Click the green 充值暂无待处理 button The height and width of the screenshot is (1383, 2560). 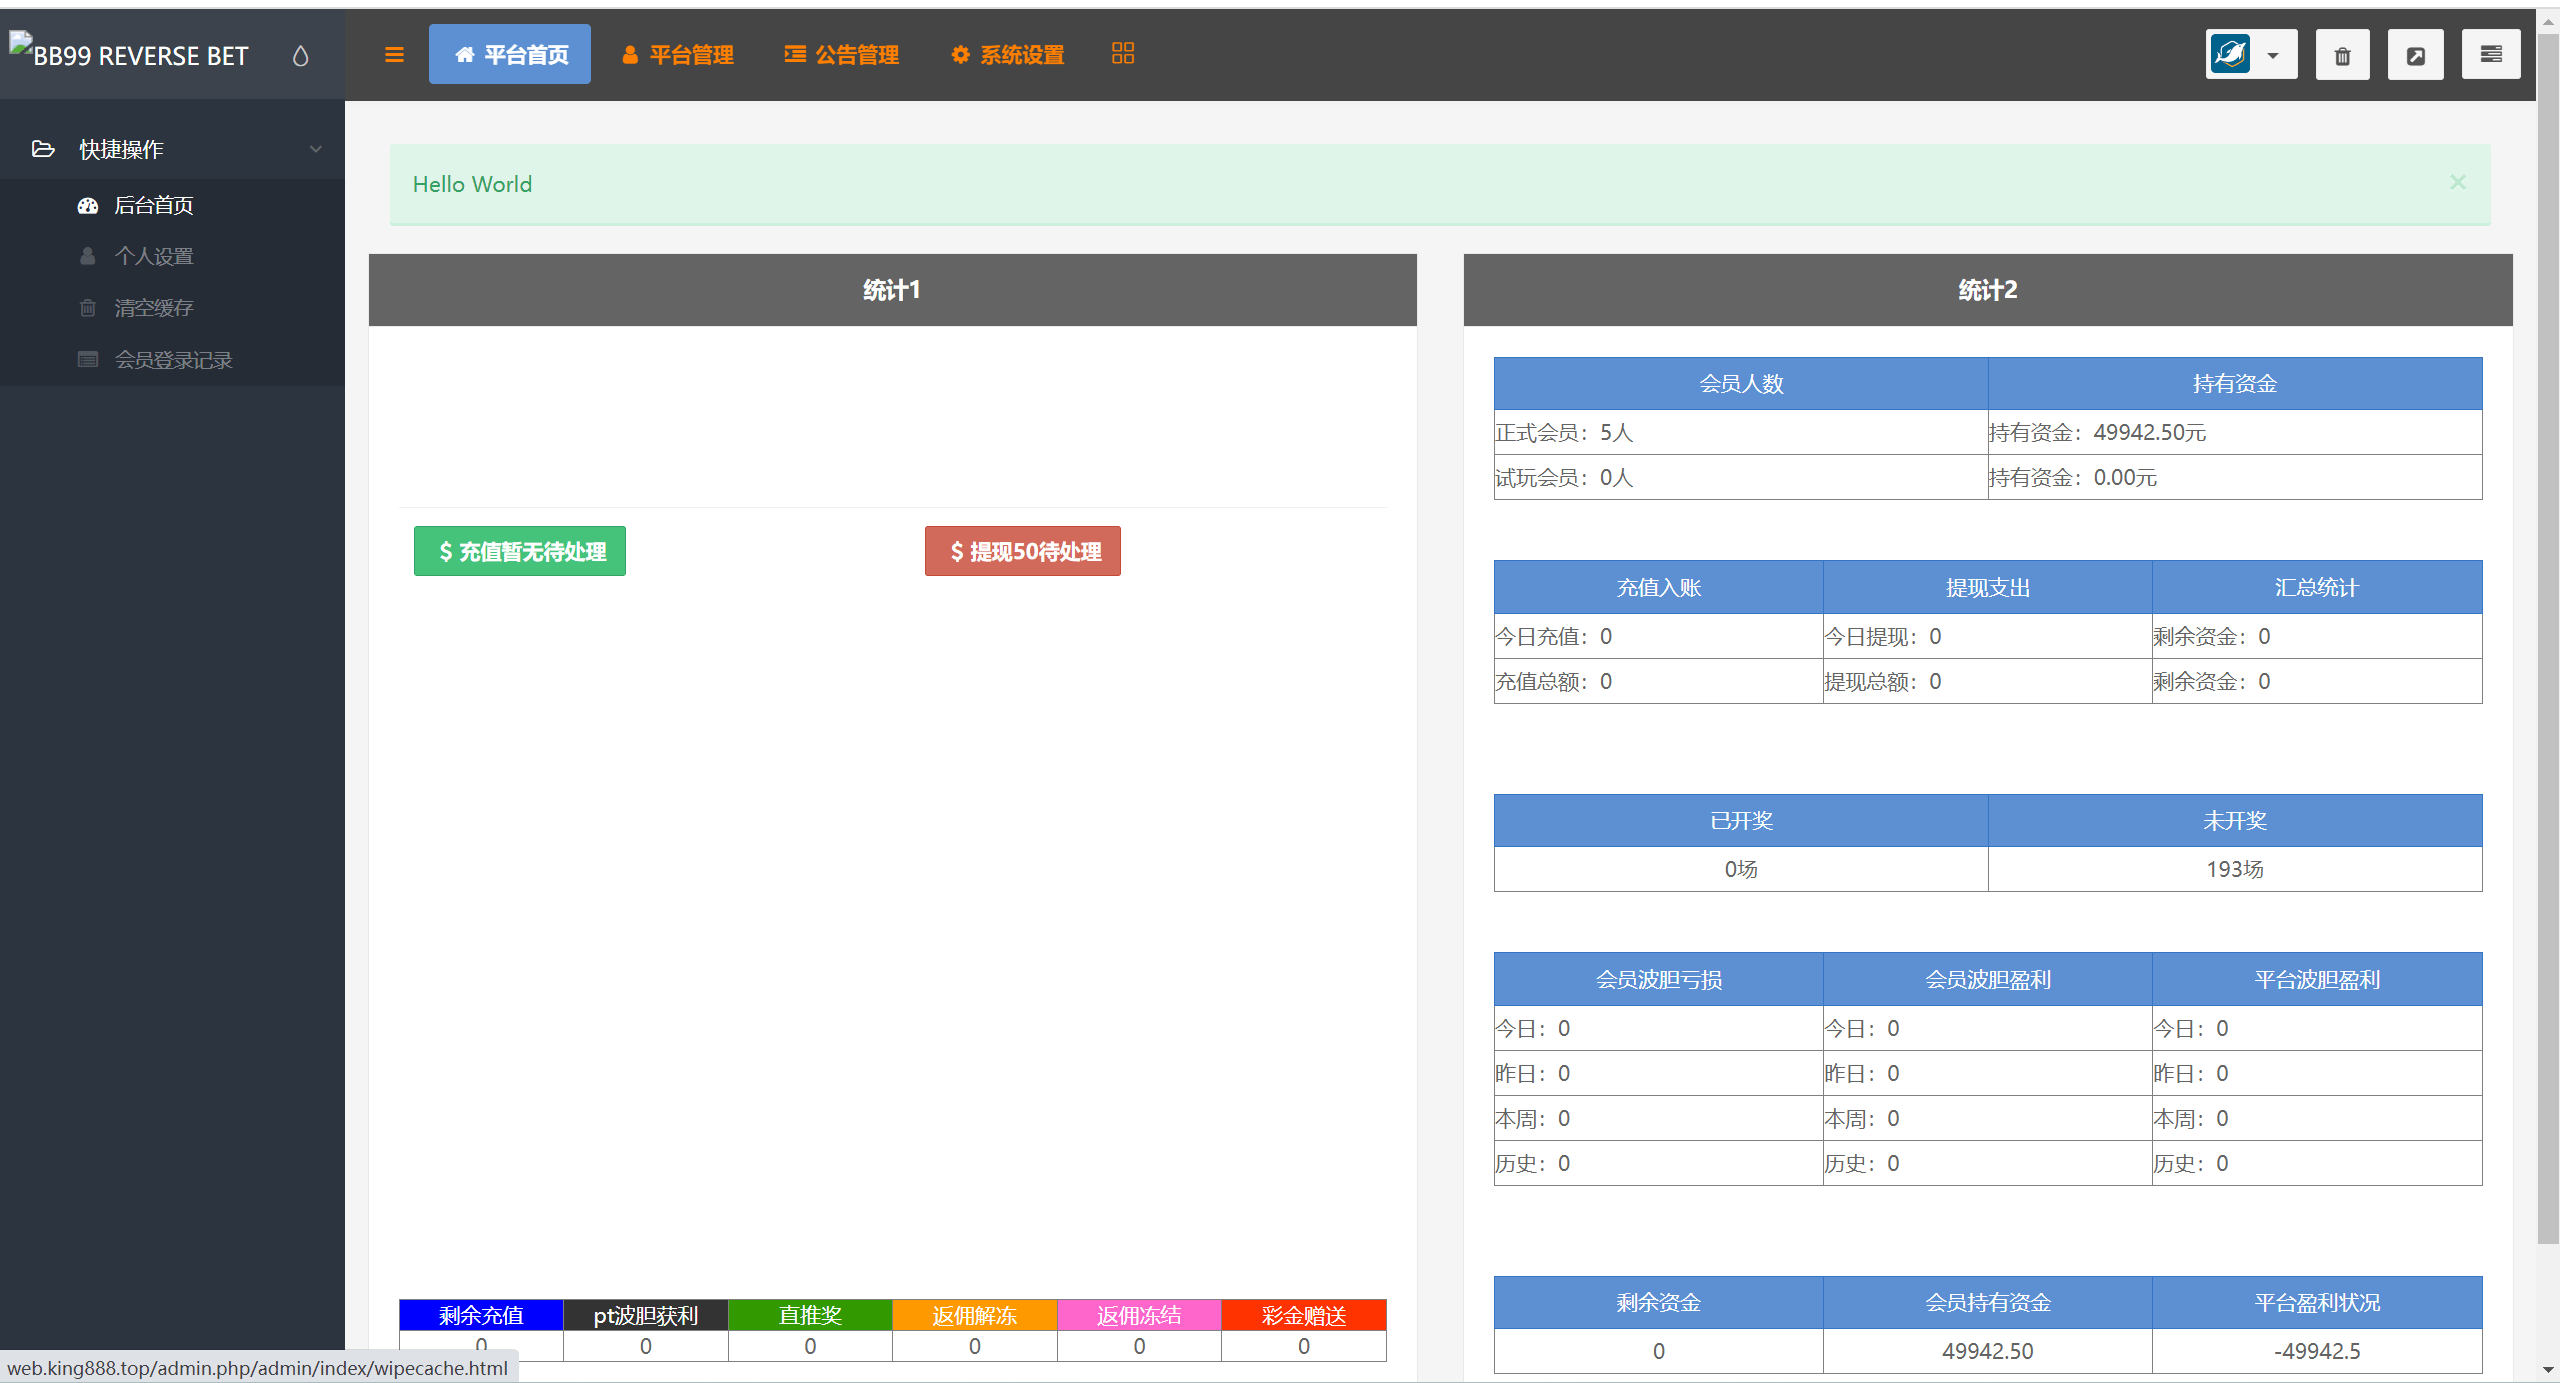point(520,551)
